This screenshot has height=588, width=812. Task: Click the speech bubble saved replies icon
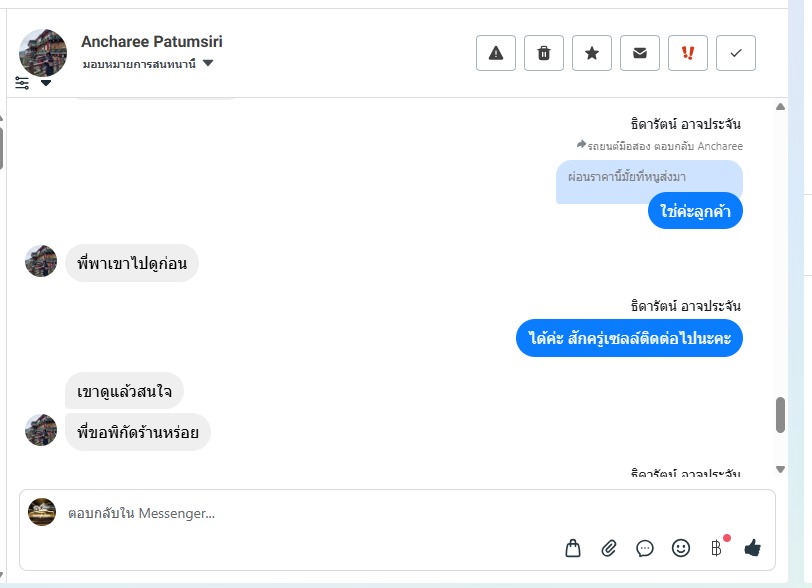pos(645,548)
